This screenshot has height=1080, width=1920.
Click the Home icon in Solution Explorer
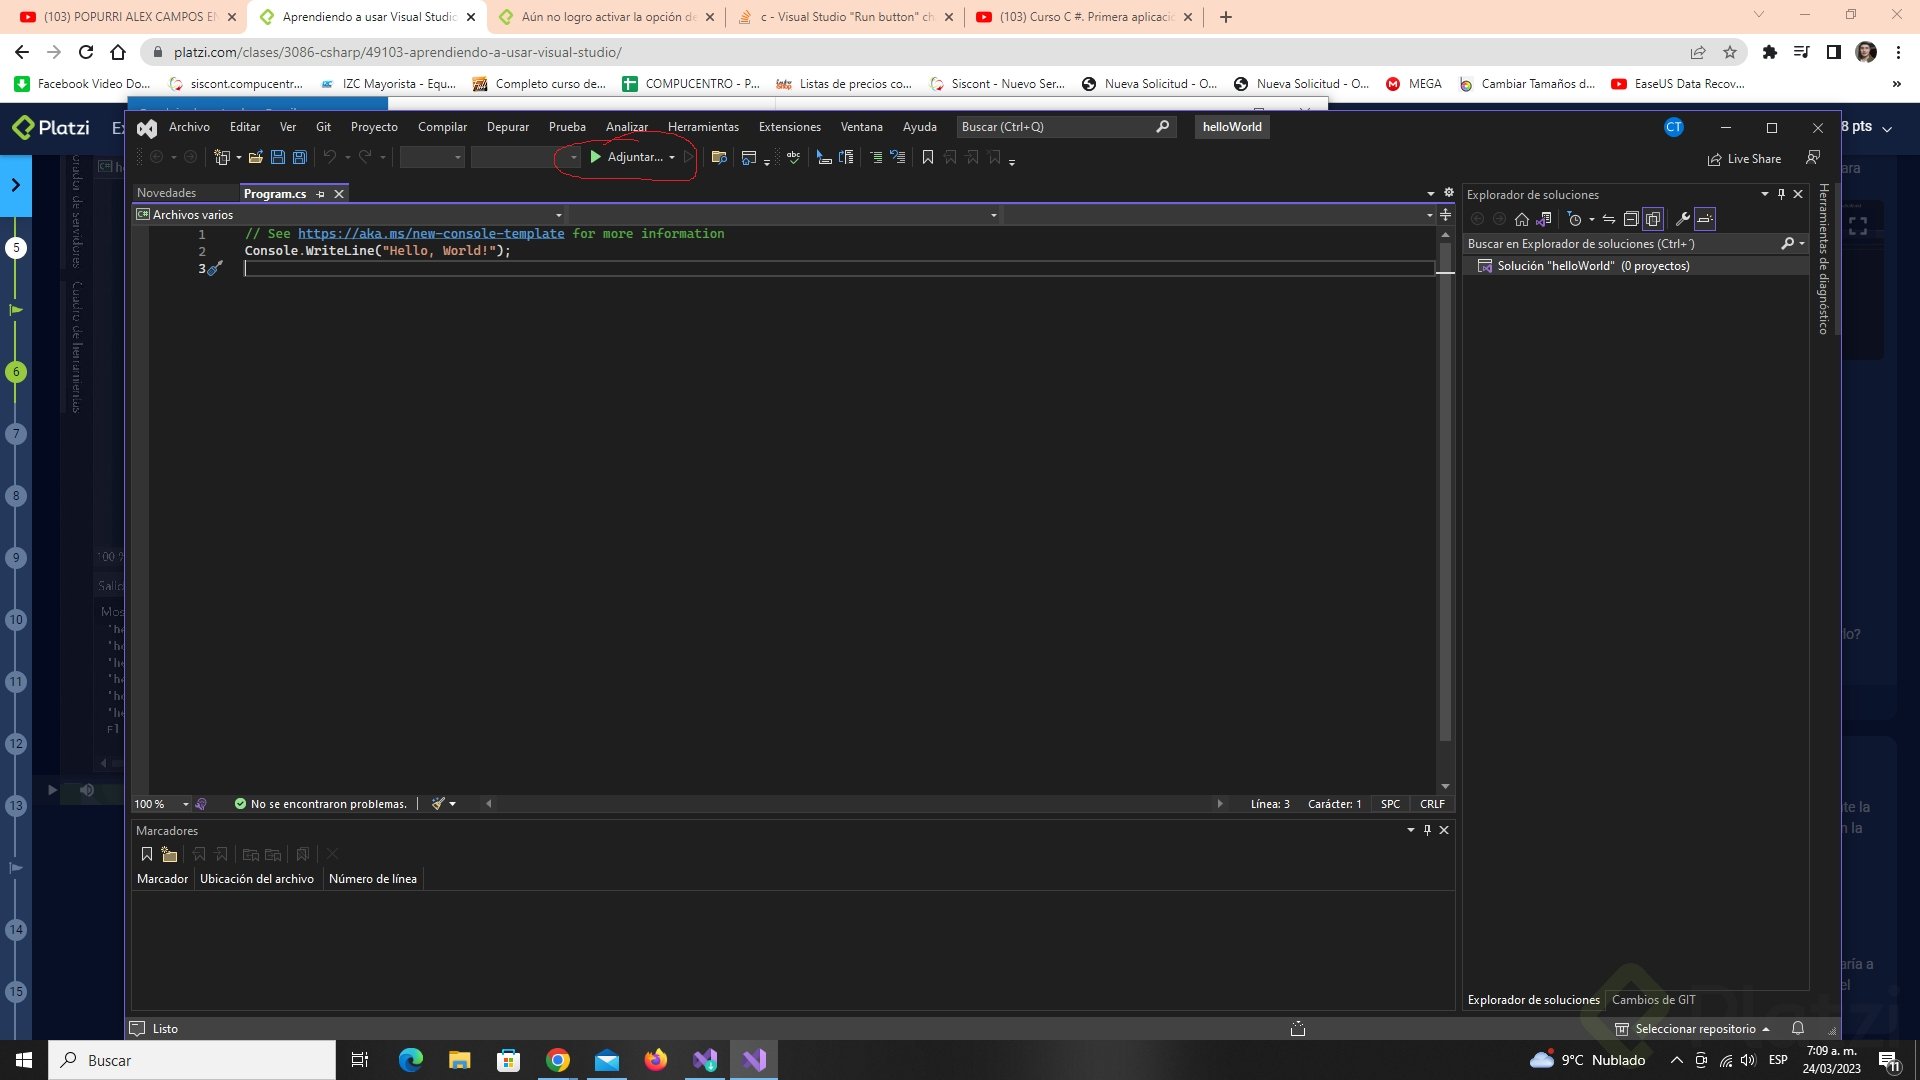1522,219
